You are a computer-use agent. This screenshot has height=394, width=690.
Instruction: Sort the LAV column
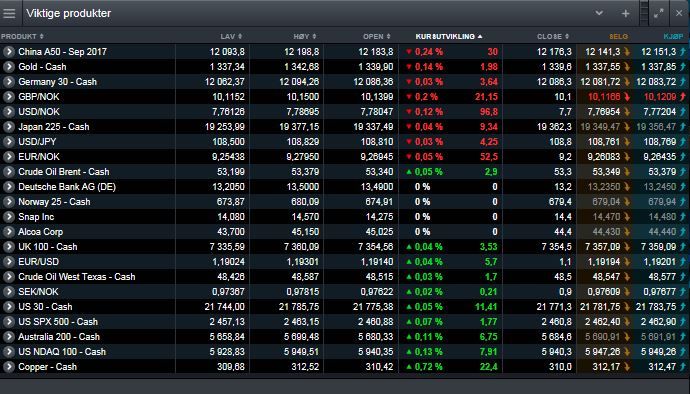click(x=231, y=37)
